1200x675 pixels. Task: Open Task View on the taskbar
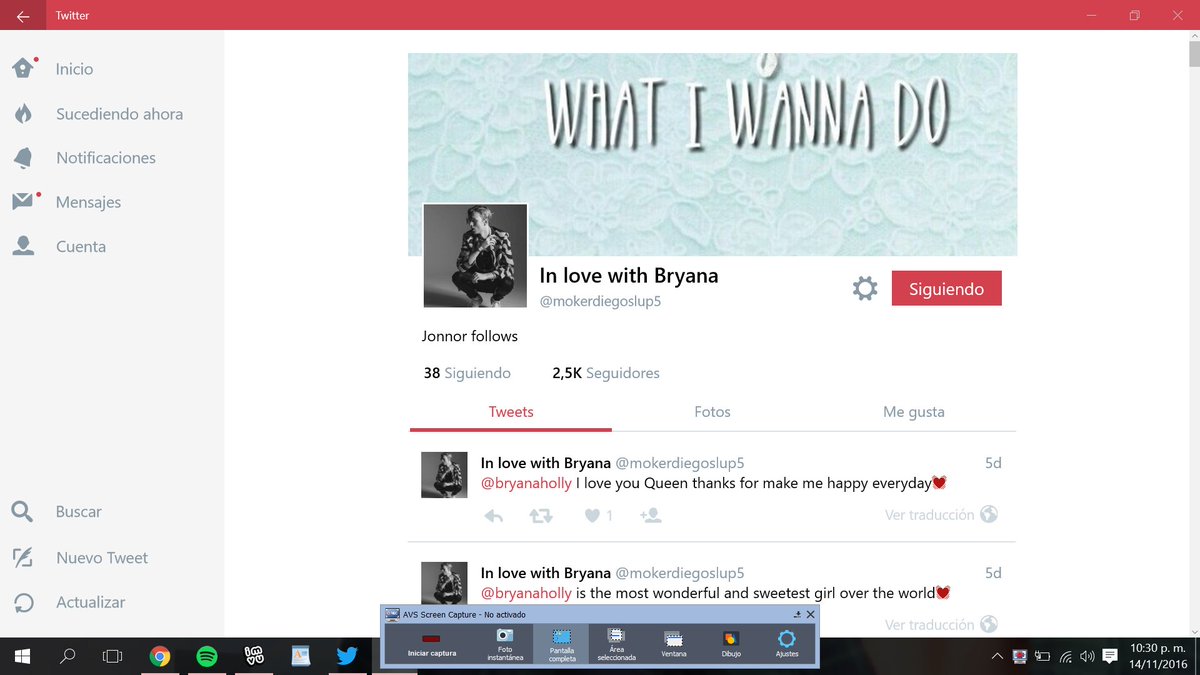click(x=113, y=657)
